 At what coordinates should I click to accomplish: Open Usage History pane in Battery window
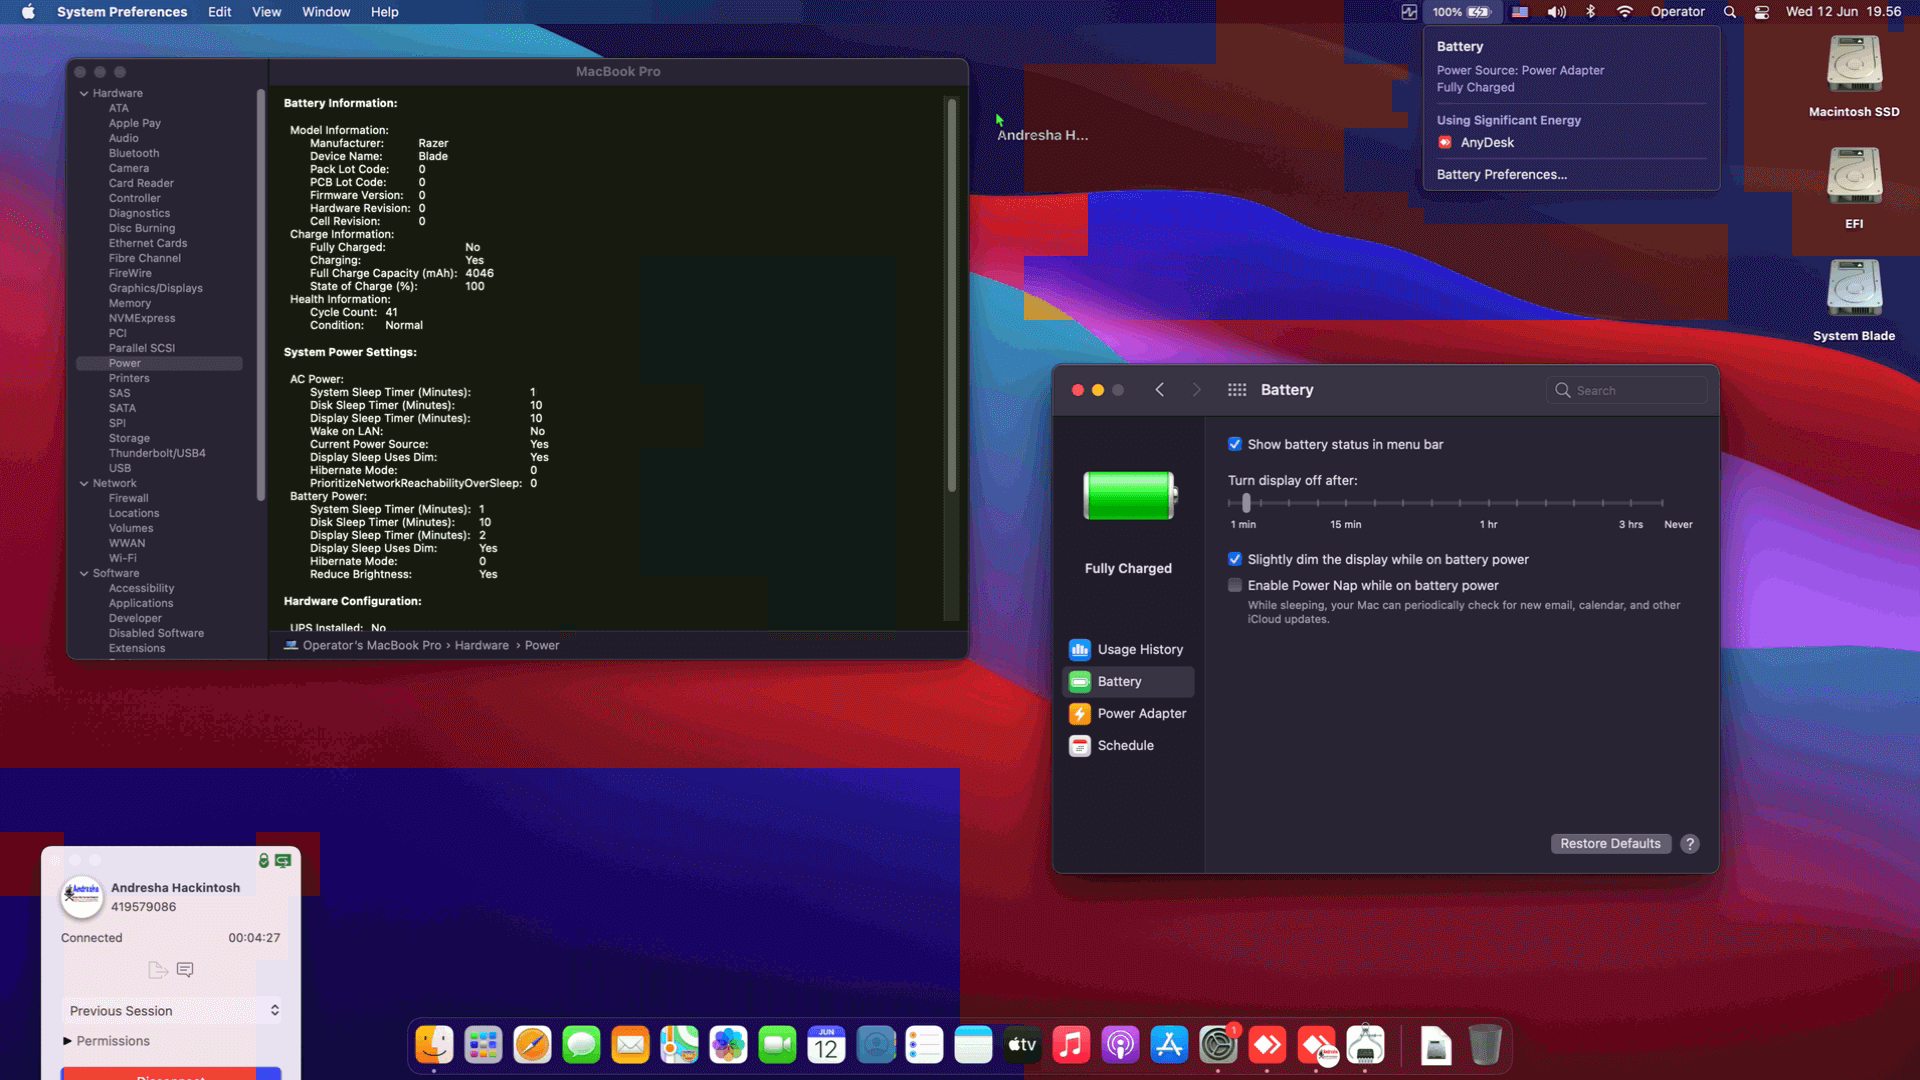tap(1127, 649)
